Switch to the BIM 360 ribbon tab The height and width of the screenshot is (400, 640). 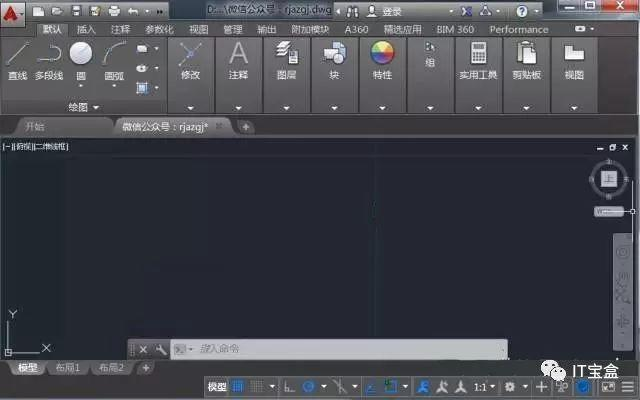point(455,29)
